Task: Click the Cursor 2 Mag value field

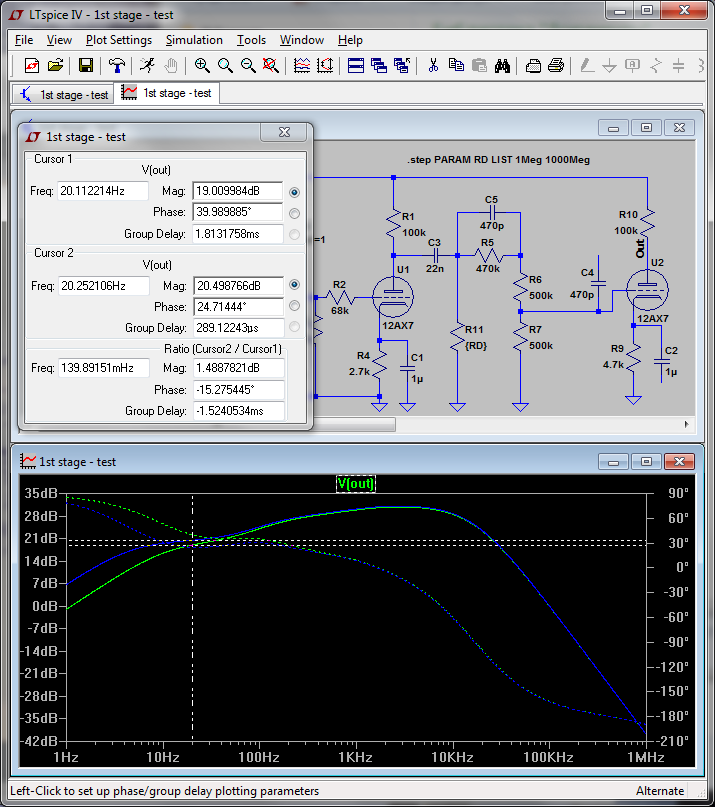Action: 237,286
